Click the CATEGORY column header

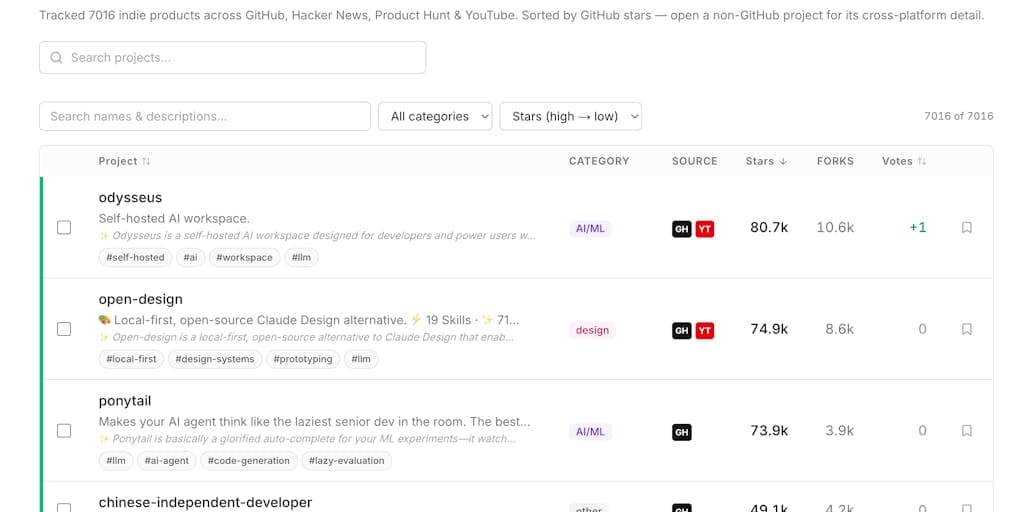pos(599,161)
